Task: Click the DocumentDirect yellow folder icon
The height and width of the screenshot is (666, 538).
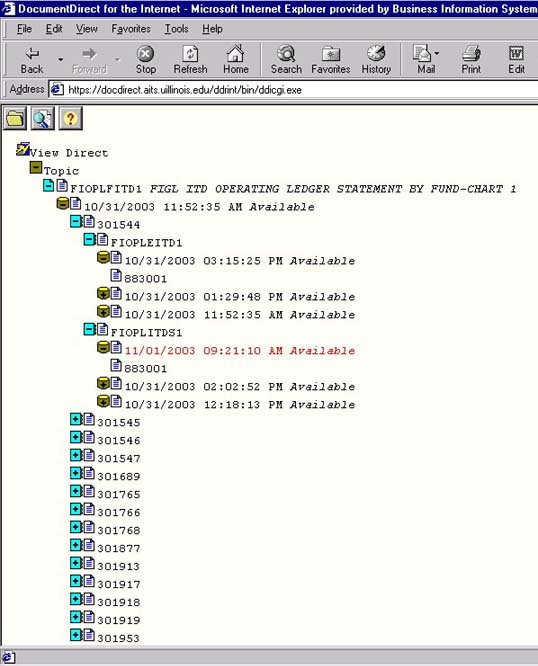Action: (x=15, y=119)
